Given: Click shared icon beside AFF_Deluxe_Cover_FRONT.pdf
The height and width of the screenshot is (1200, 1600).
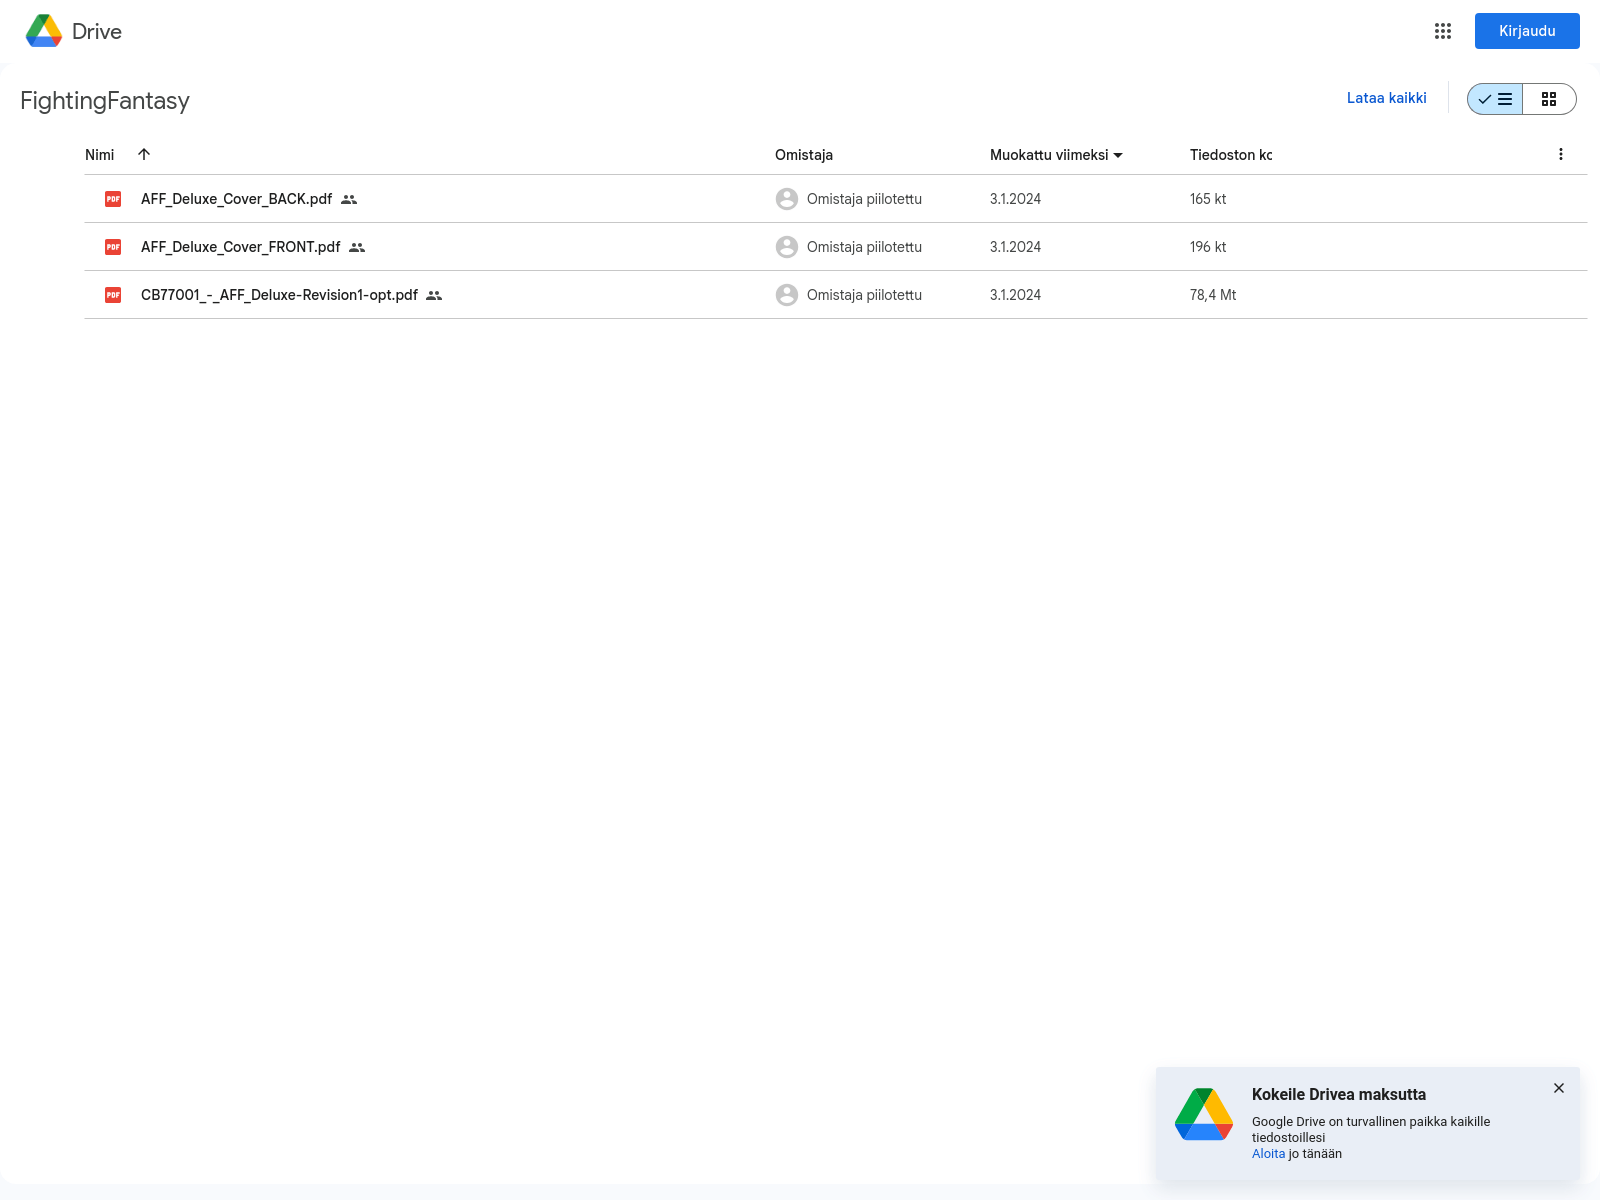Looking at the screenshot, I should click(357, 247).
